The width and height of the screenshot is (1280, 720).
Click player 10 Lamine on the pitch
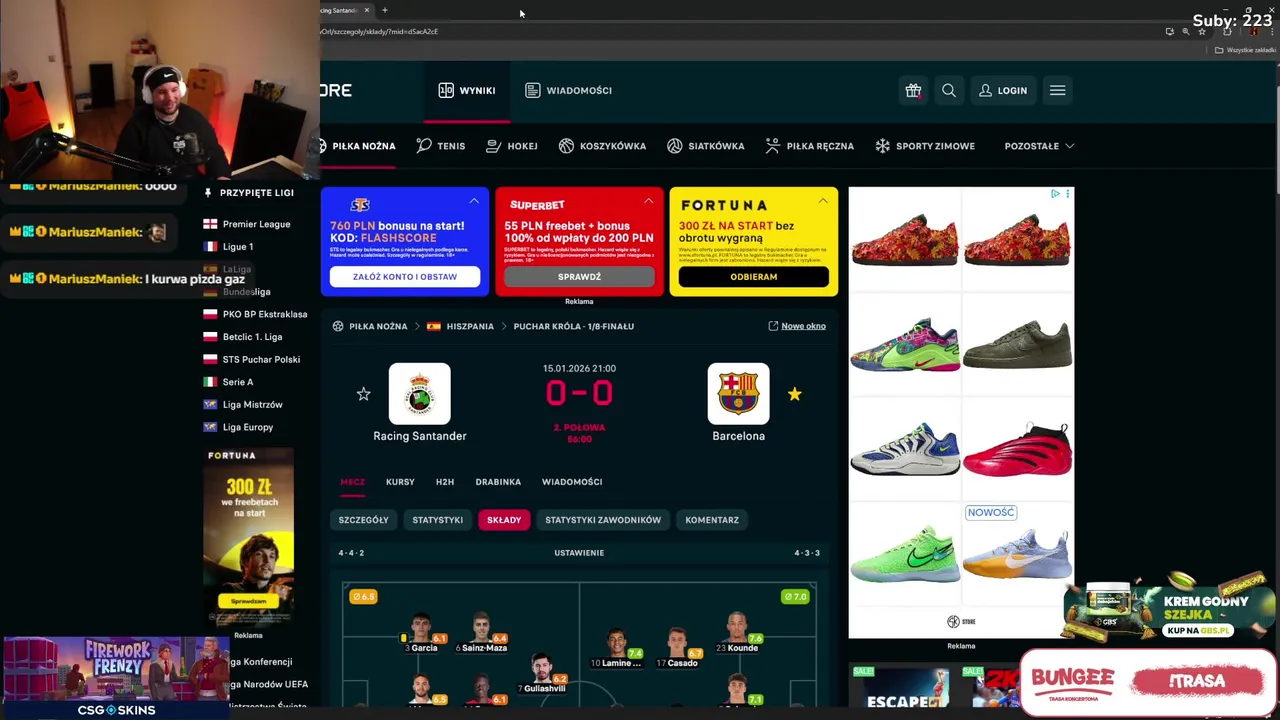pyautogui.click(x=617, y=646)
